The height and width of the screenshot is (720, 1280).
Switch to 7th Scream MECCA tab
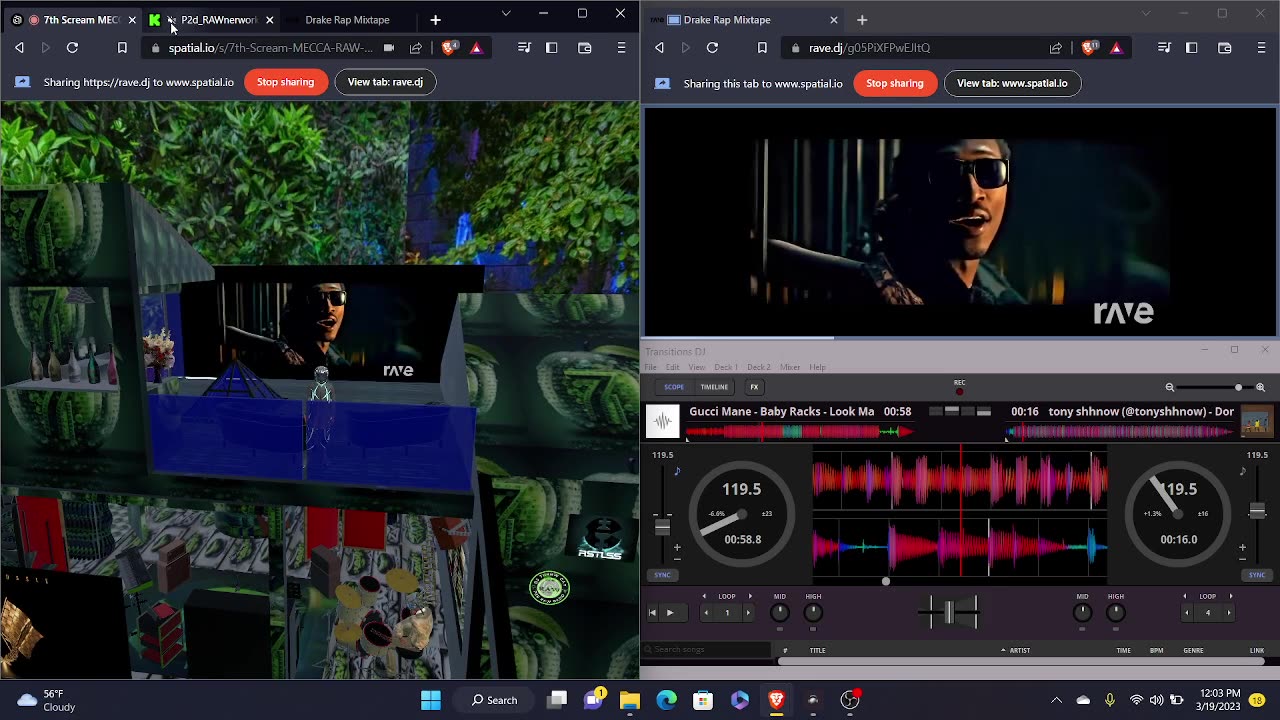point(75,19)
